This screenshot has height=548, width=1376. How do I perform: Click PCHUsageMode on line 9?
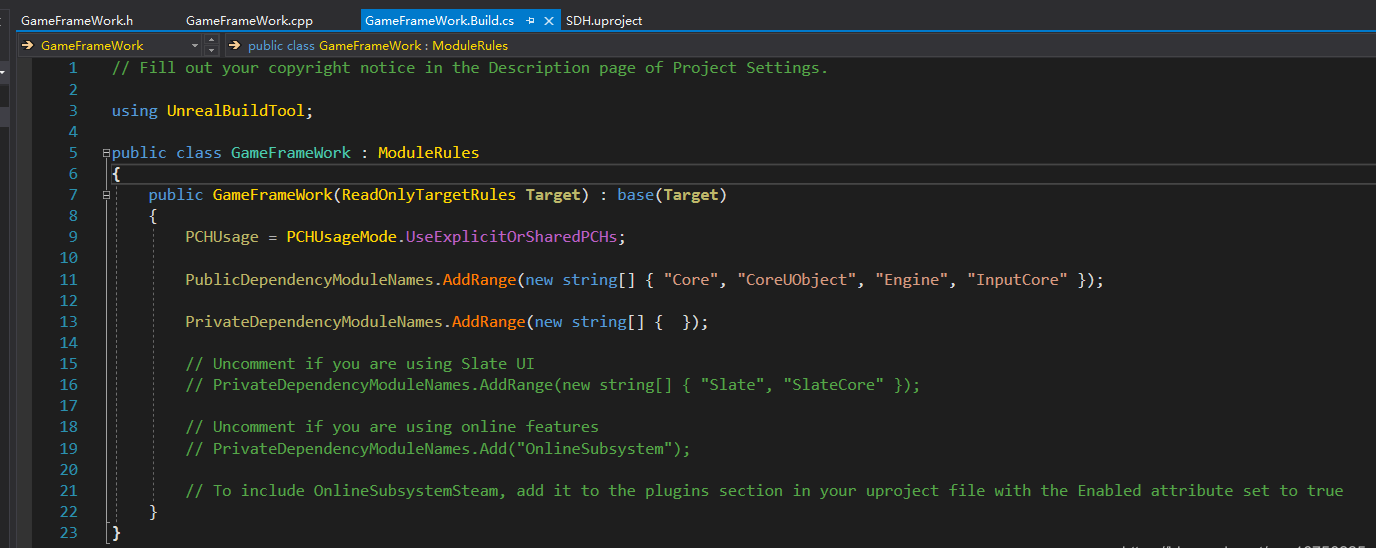pos(343,237)
